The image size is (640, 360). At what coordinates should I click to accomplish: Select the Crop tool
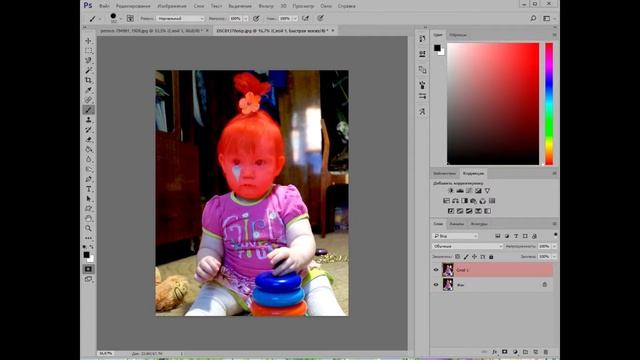click(89, 80)
